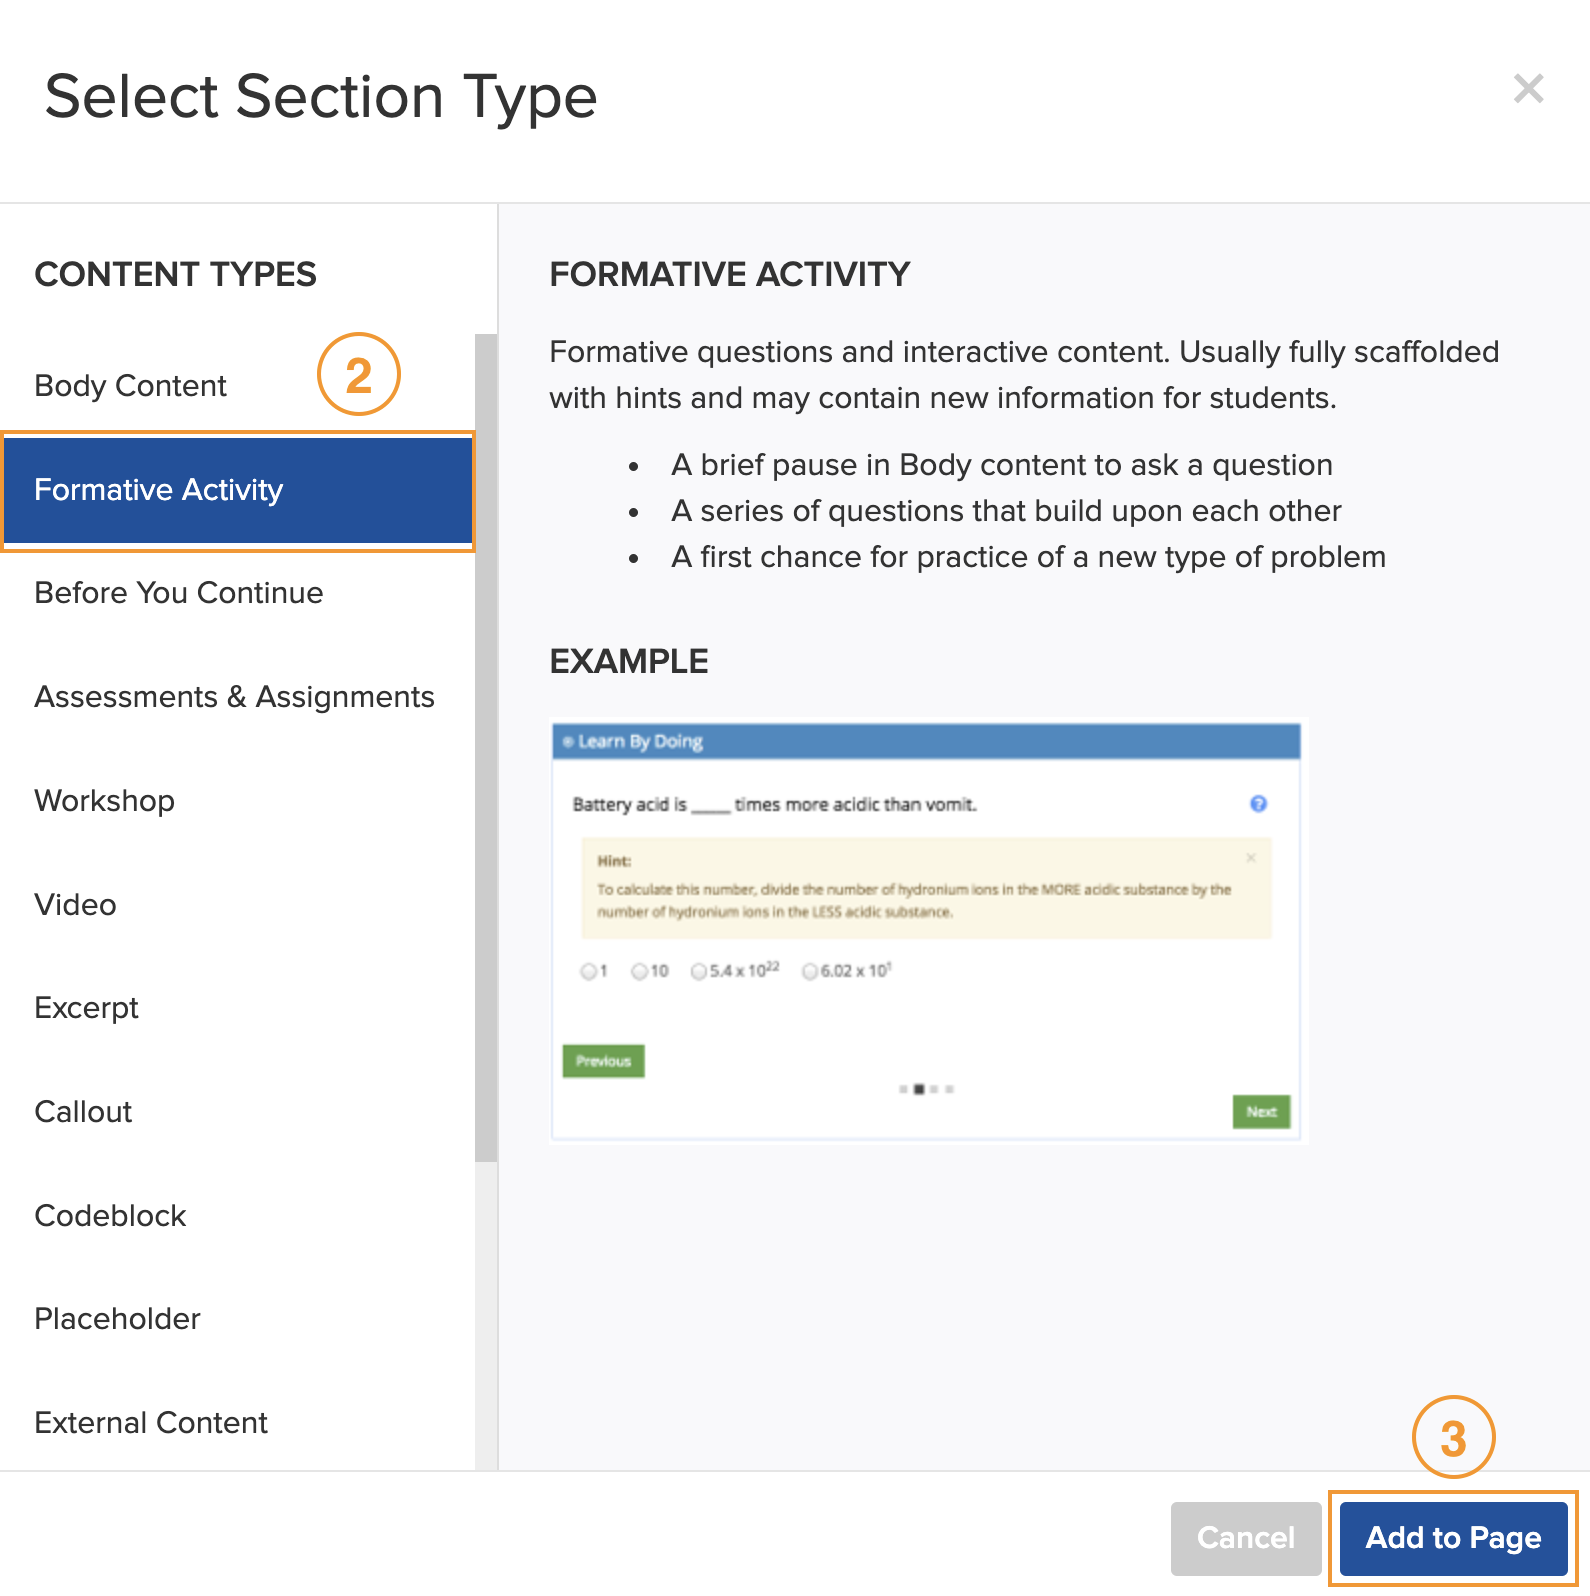Viewport: 1590px width, 1596px height.
Task: Choose Before You Continue section type
Action: 238,593
